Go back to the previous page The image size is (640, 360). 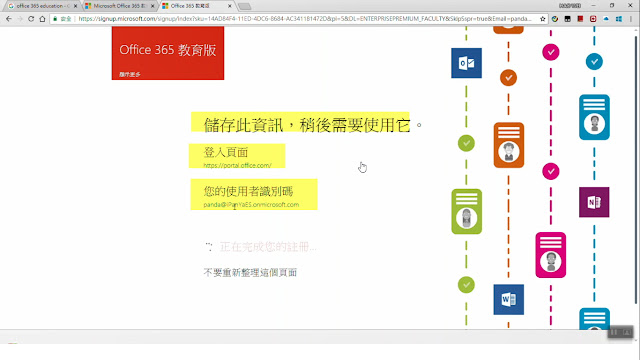pyautogui.click(x=9, y=19)
